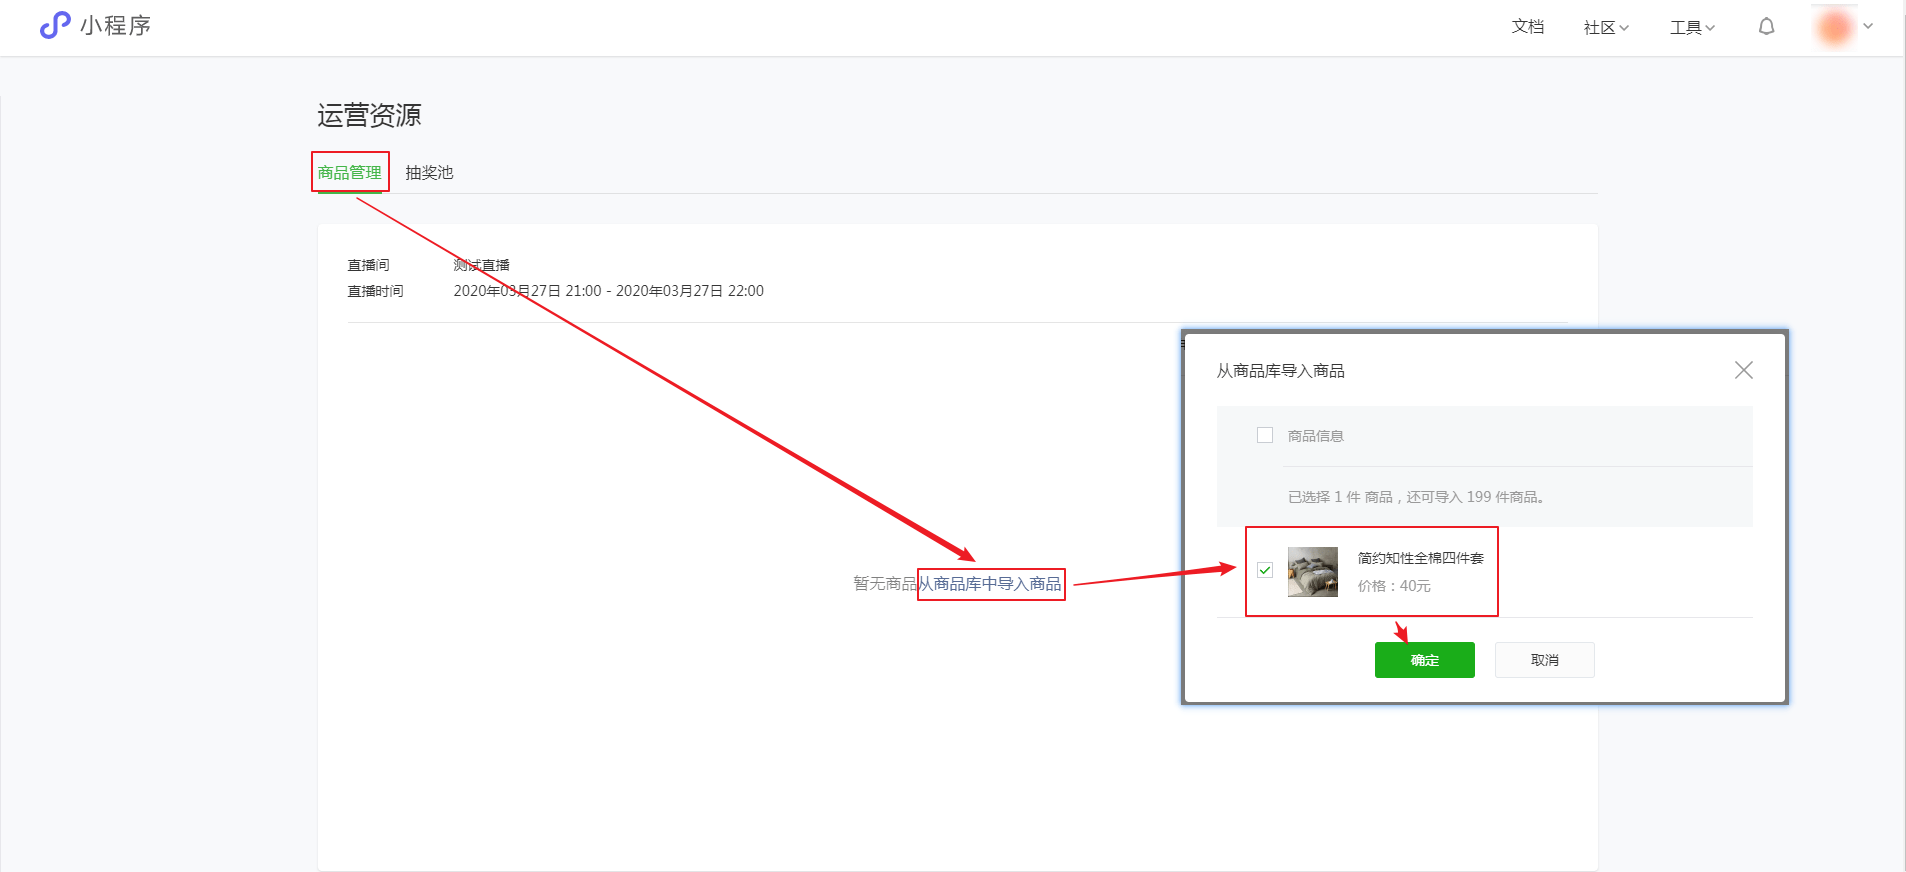Close the 从商品库导入商品 dialog

(1743, 370)
